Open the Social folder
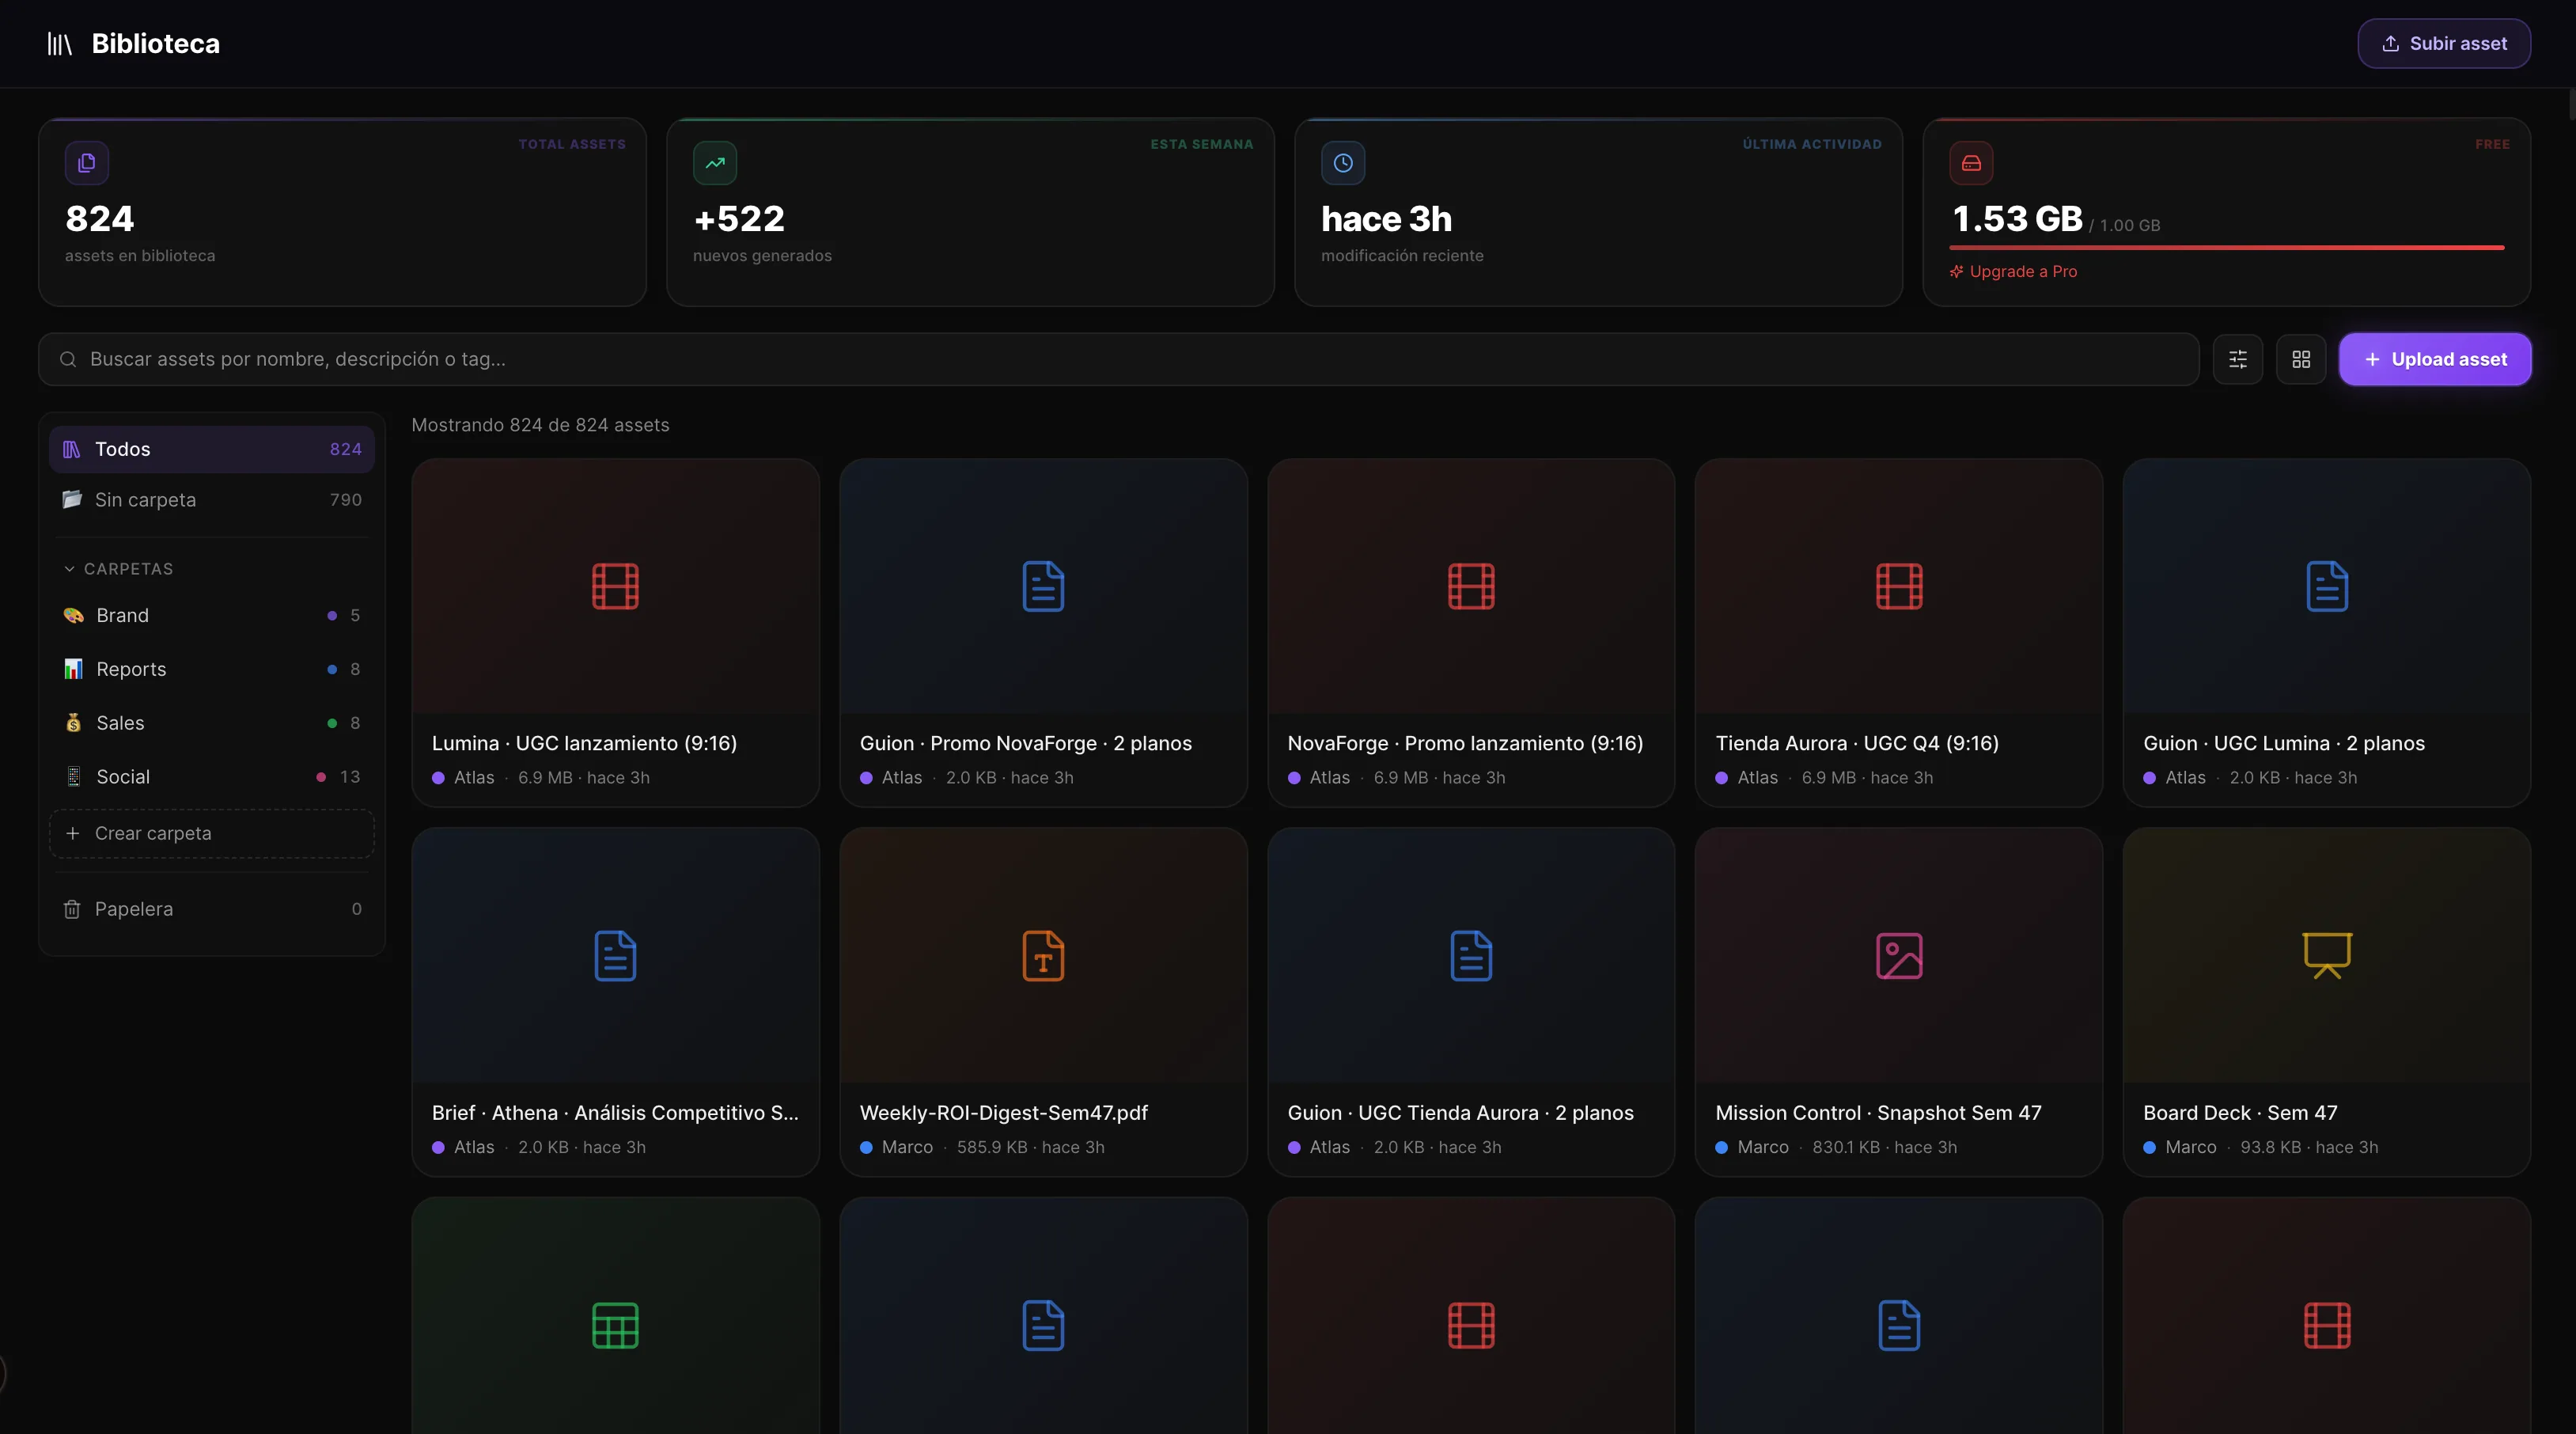This screenshot has width=2576, height=1434. pyautogui.click(x=212, y=777)
